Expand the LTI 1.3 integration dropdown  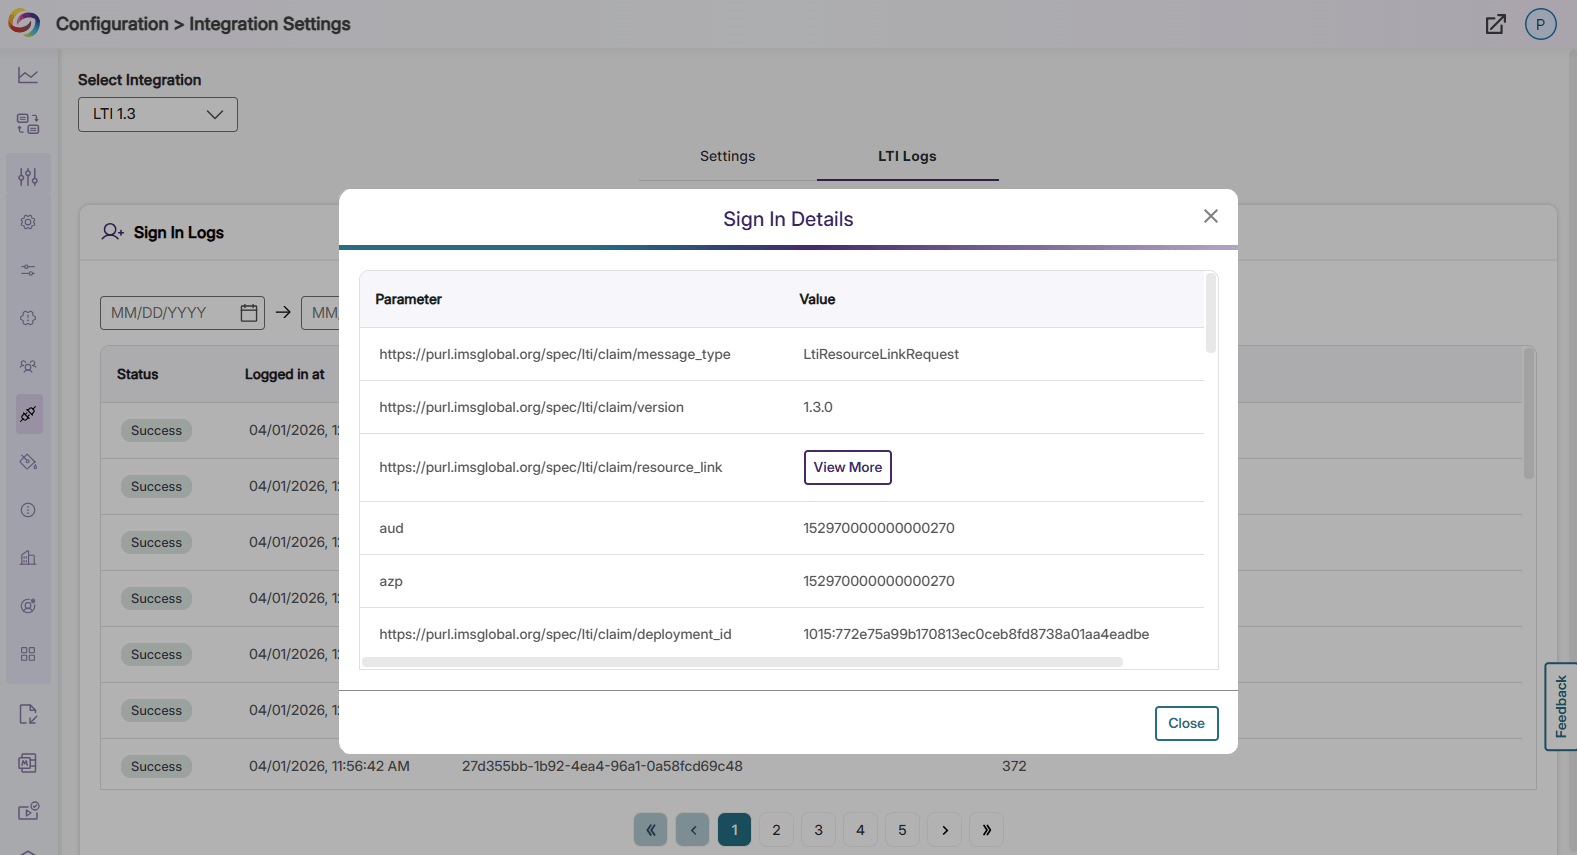(158, 114)
